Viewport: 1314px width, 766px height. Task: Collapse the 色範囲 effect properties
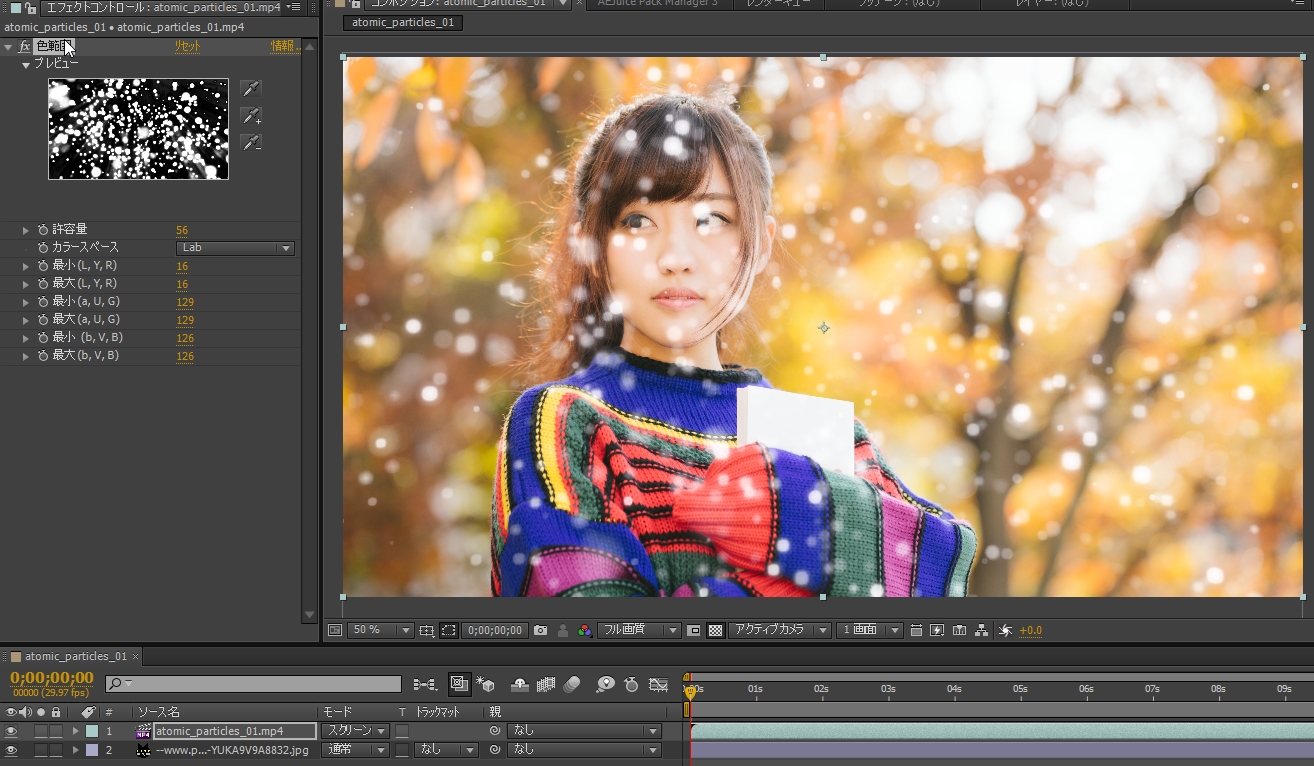[8, 47]
